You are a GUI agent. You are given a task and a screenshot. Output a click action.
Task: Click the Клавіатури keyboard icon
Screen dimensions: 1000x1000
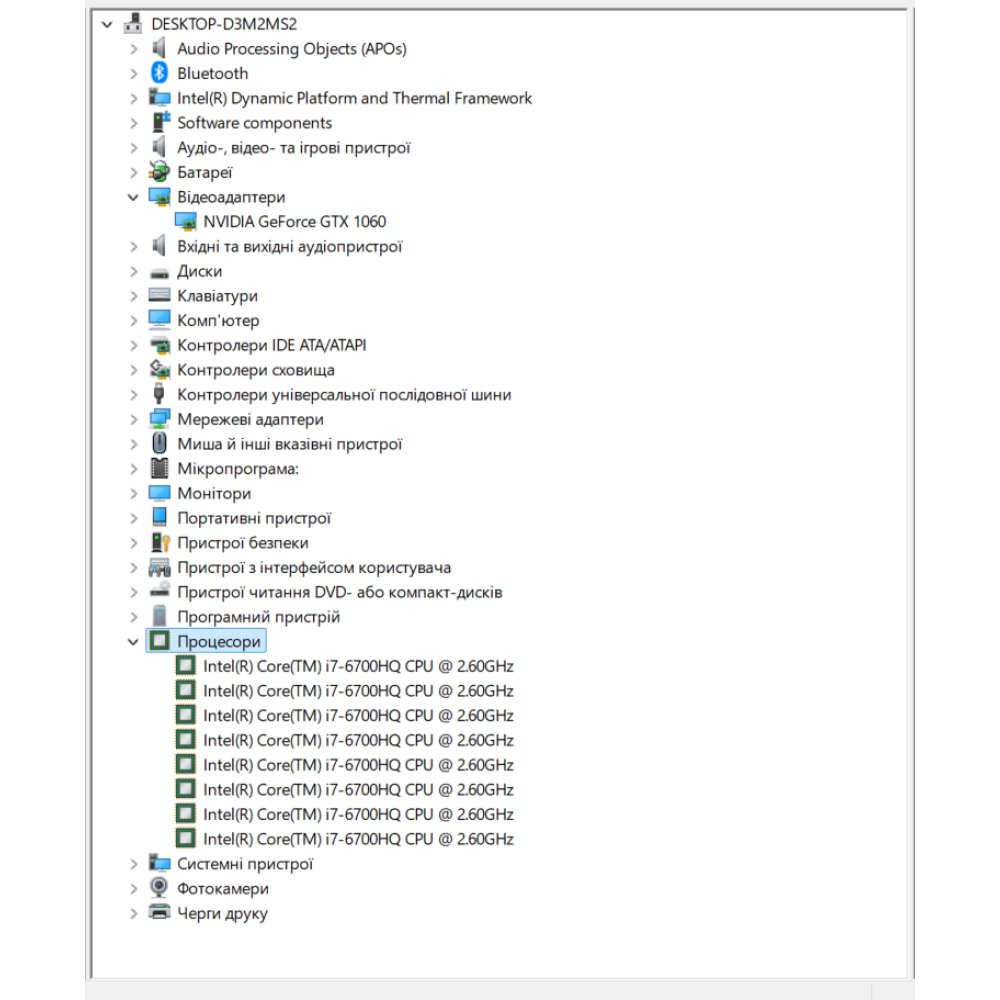(x=159, y=296)
